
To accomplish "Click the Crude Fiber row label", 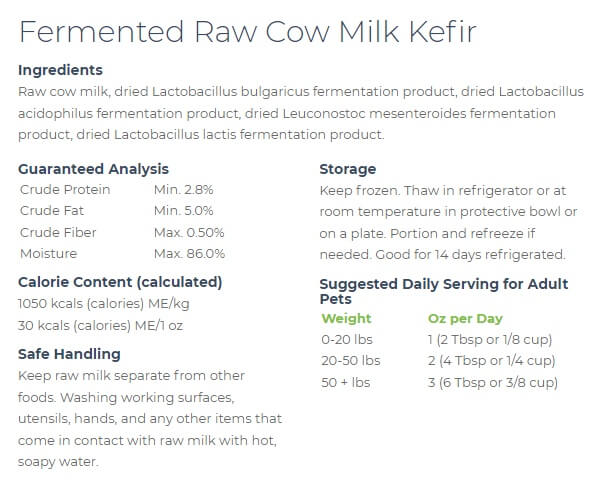I will [x=58, y=233].
